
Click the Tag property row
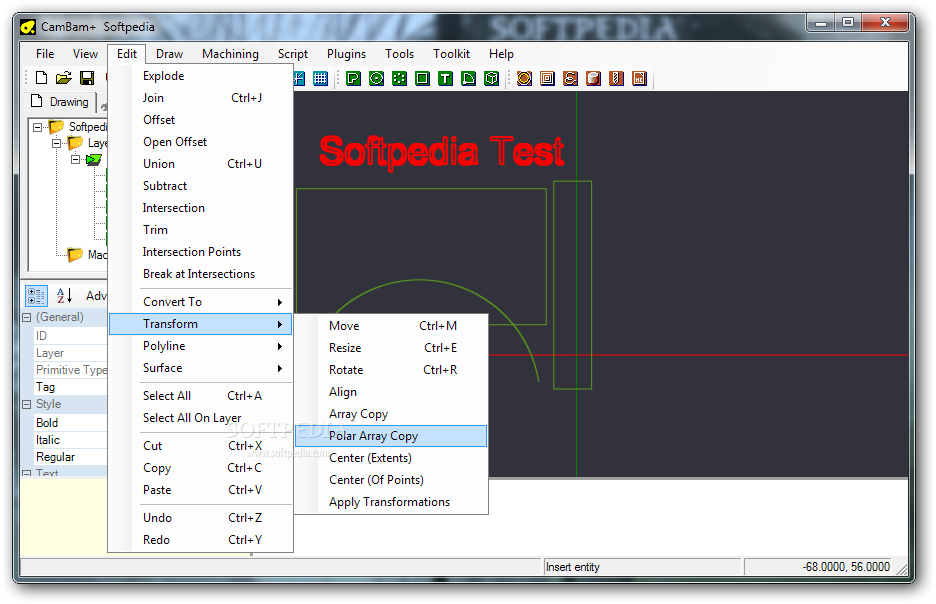tap(70, 387)
